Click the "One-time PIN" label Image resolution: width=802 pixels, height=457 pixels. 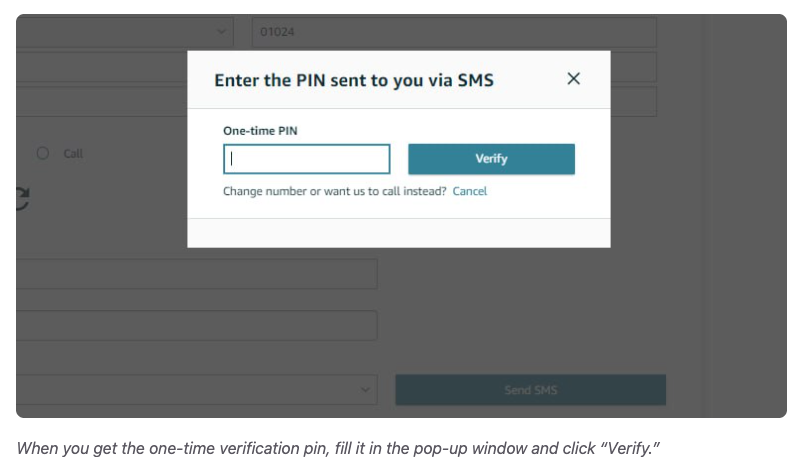260,130
